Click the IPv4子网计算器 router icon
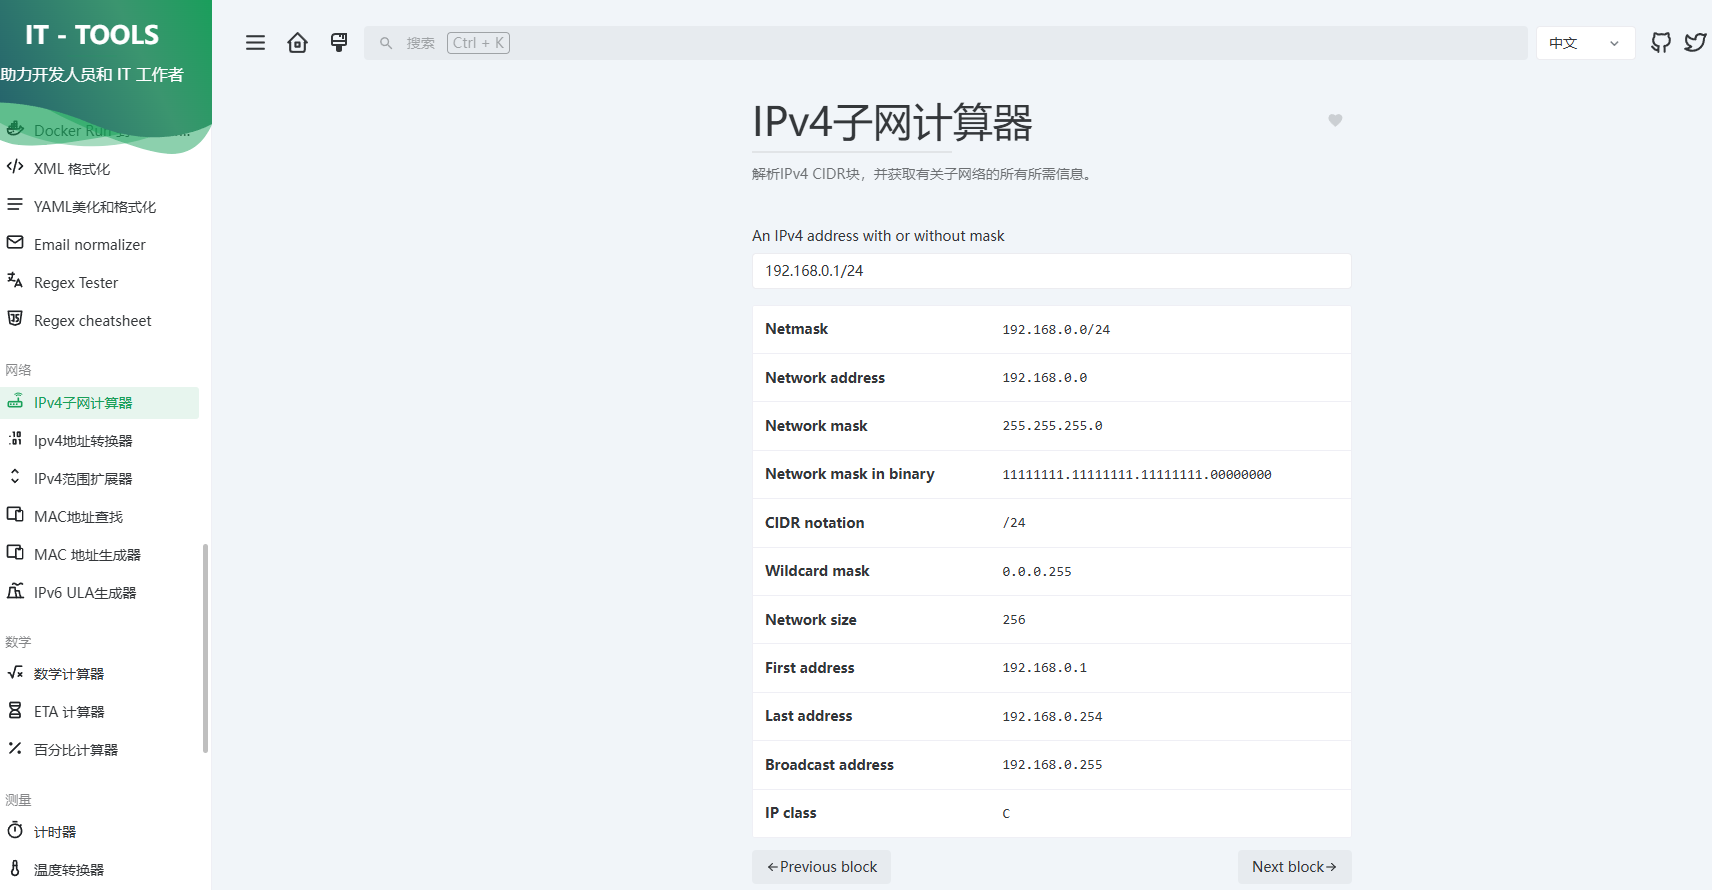The height and width of the screenshot is (890, 1712). click(15, 401)
